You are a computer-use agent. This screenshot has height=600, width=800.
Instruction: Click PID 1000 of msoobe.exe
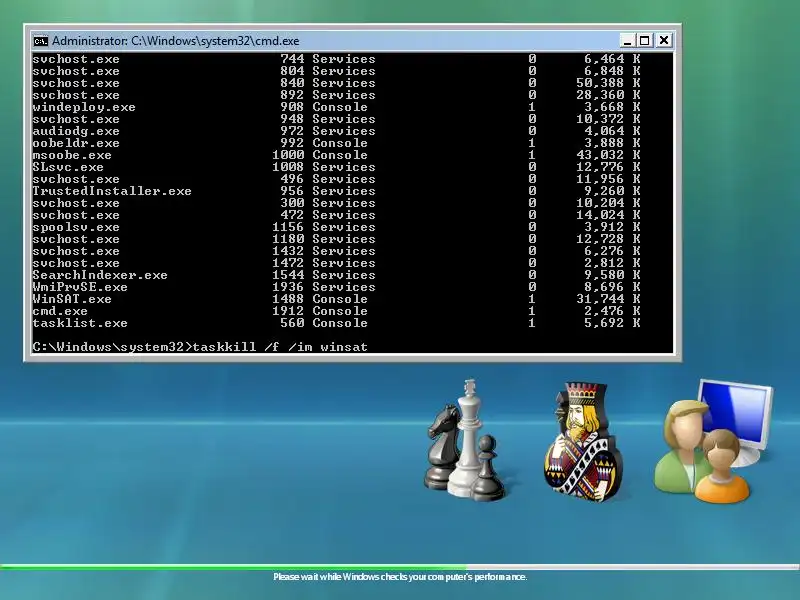(288, 155)
